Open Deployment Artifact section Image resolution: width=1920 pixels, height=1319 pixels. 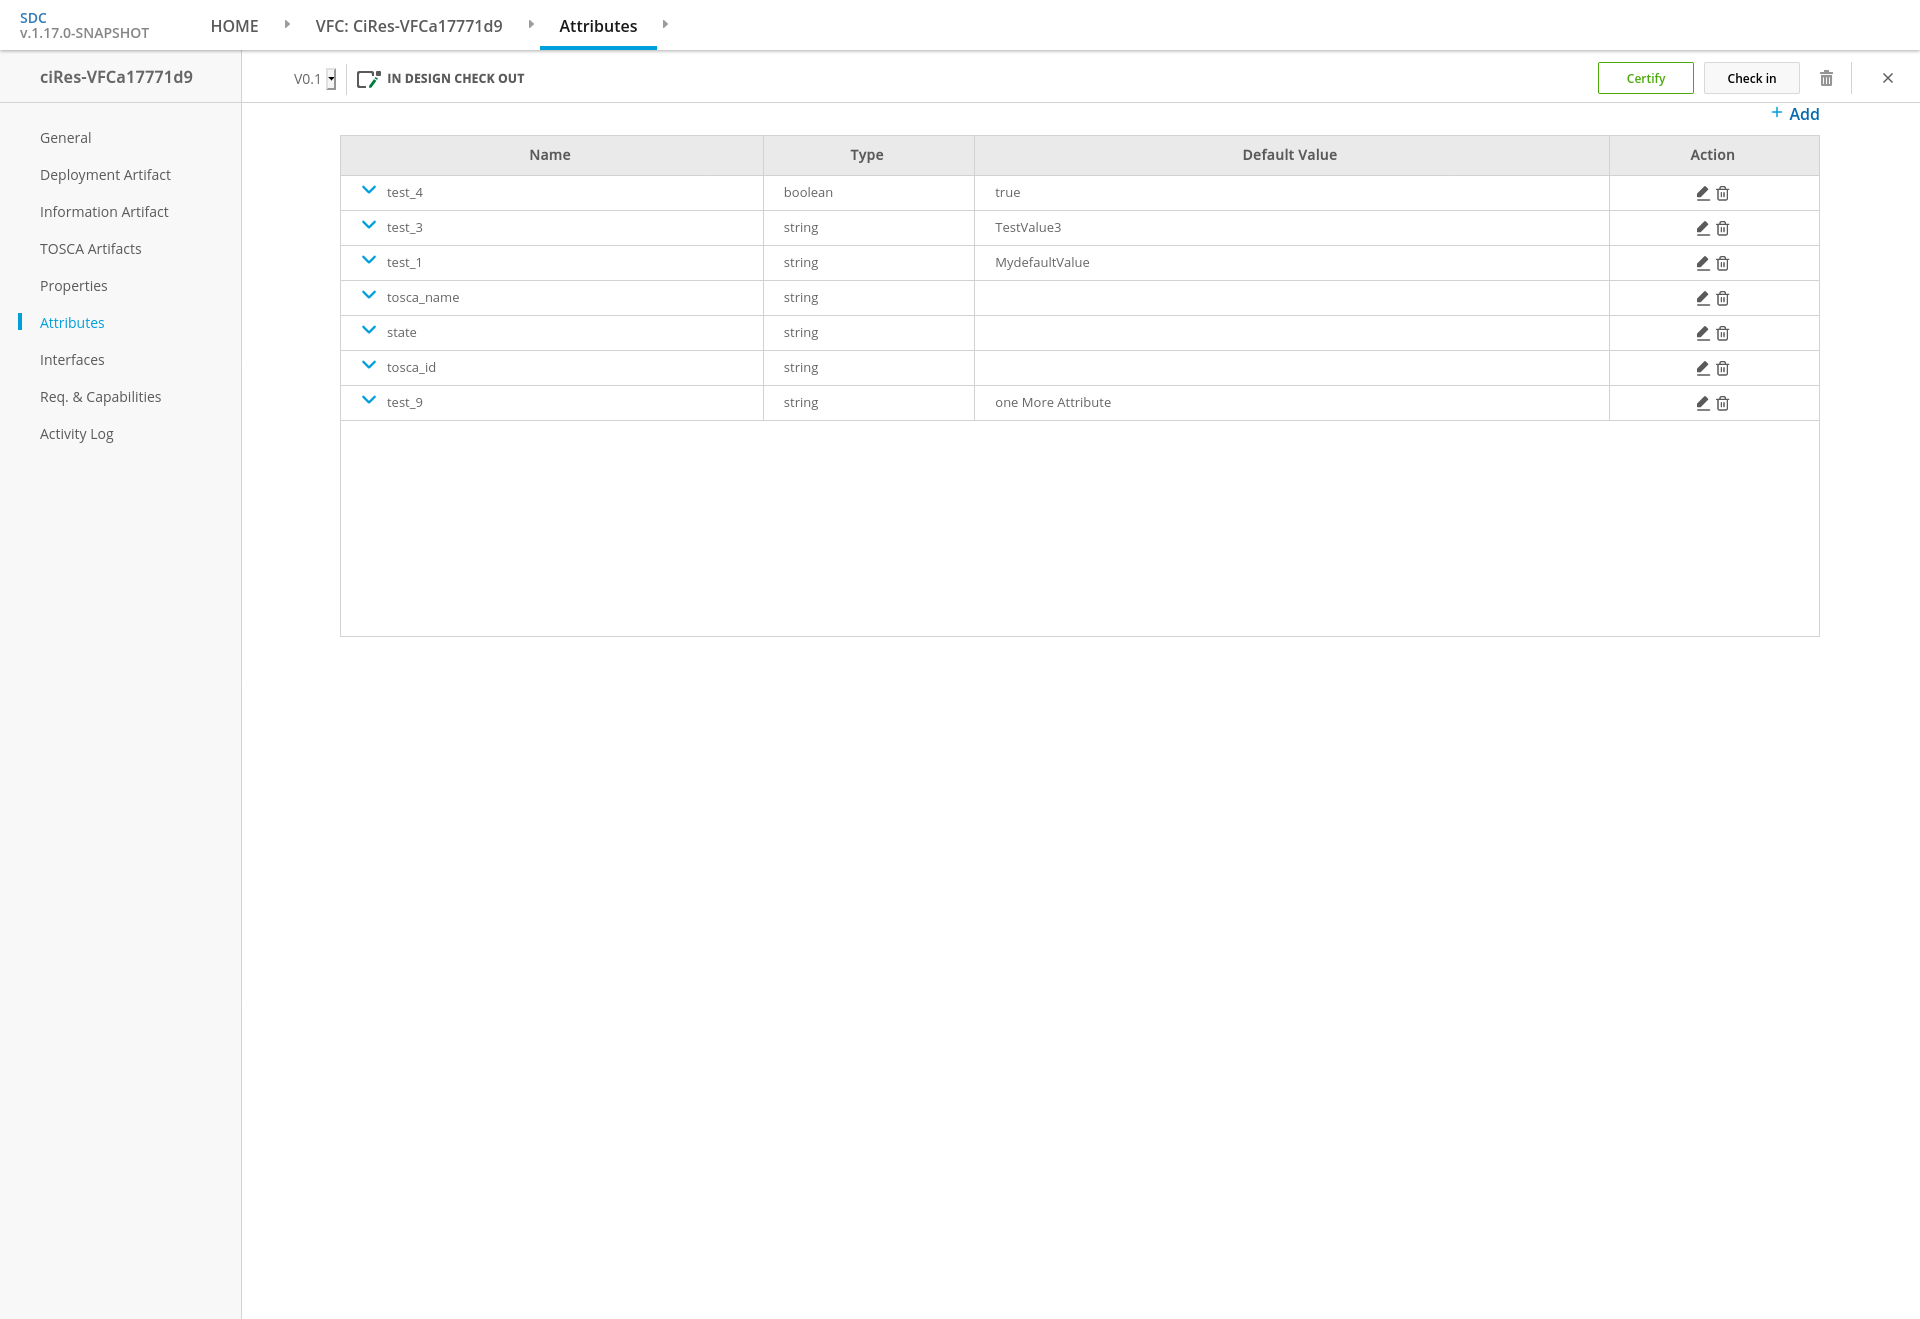[105, 175]
